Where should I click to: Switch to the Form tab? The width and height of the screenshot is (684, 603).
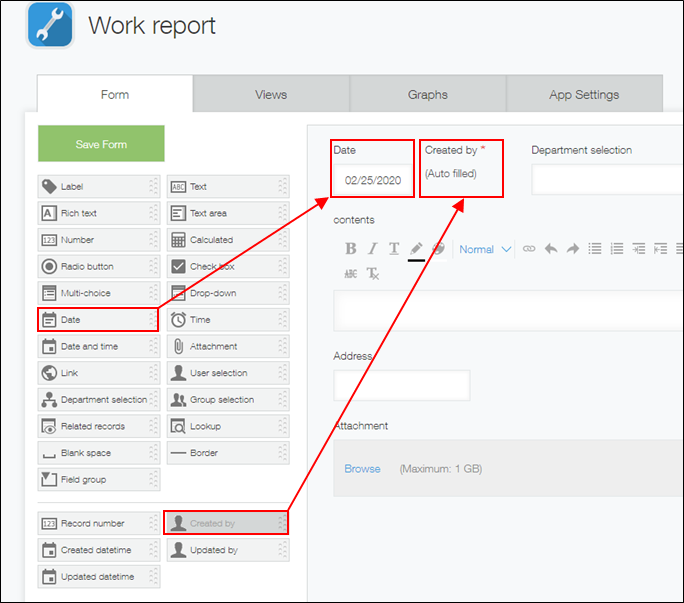pos(115,94)
